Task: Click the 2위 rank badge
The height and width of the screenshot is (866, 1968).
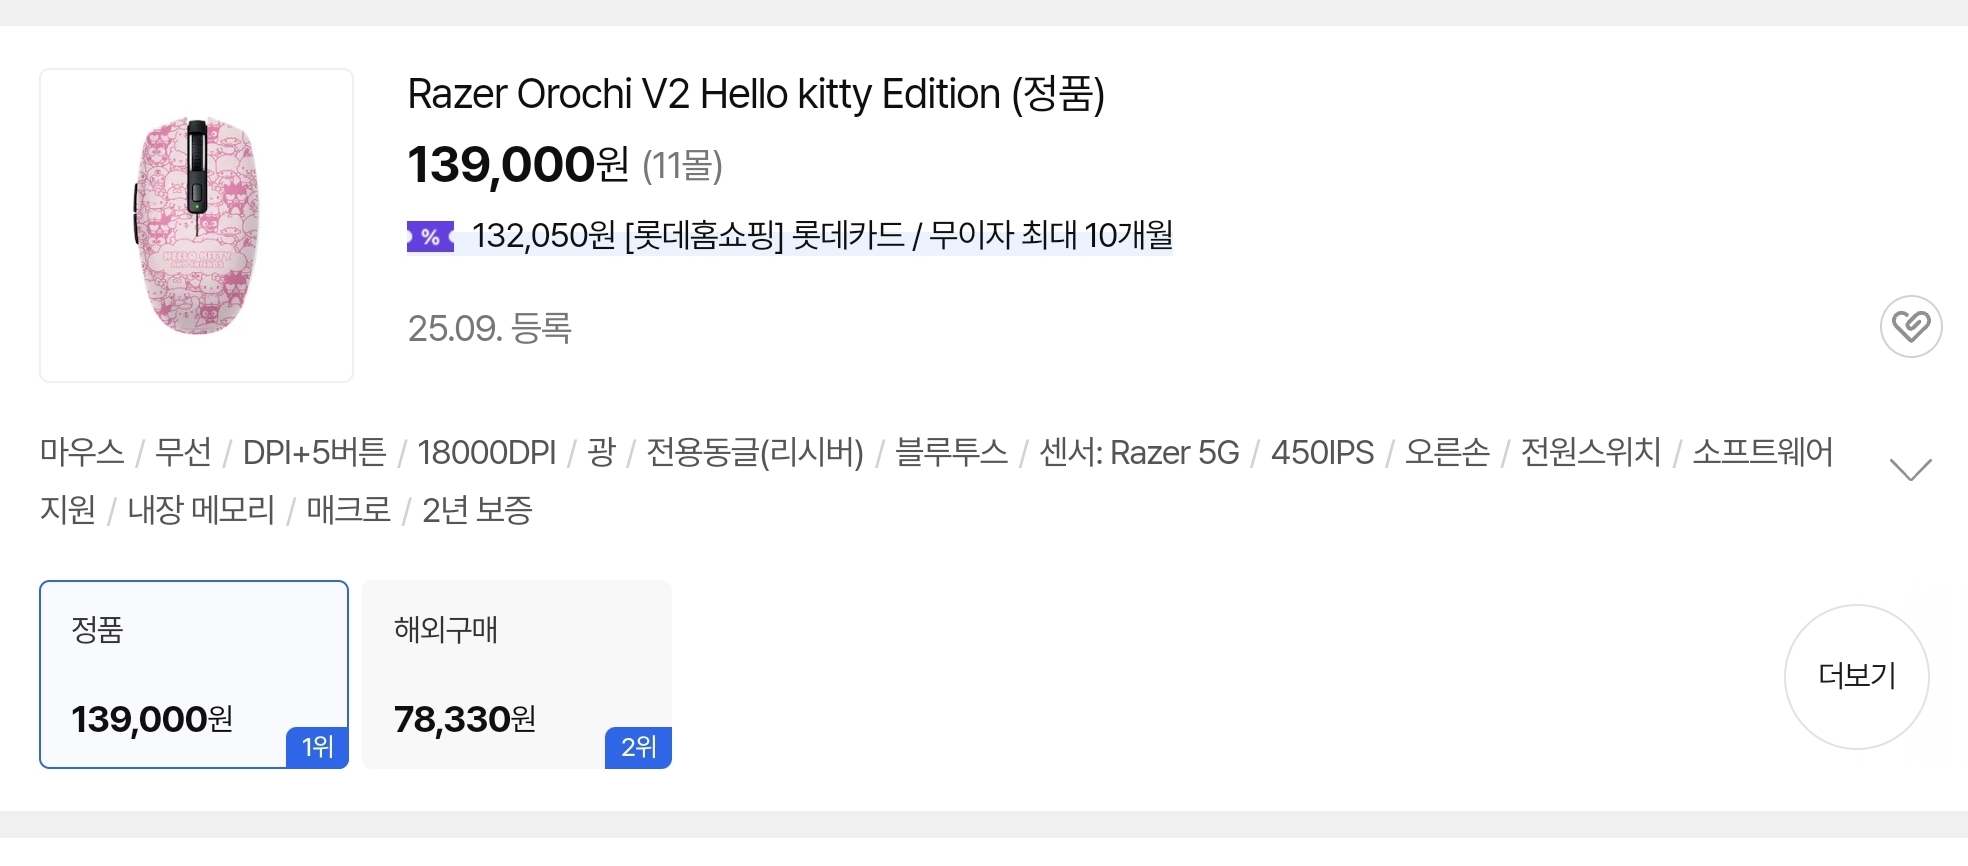Action: [638, 747]
